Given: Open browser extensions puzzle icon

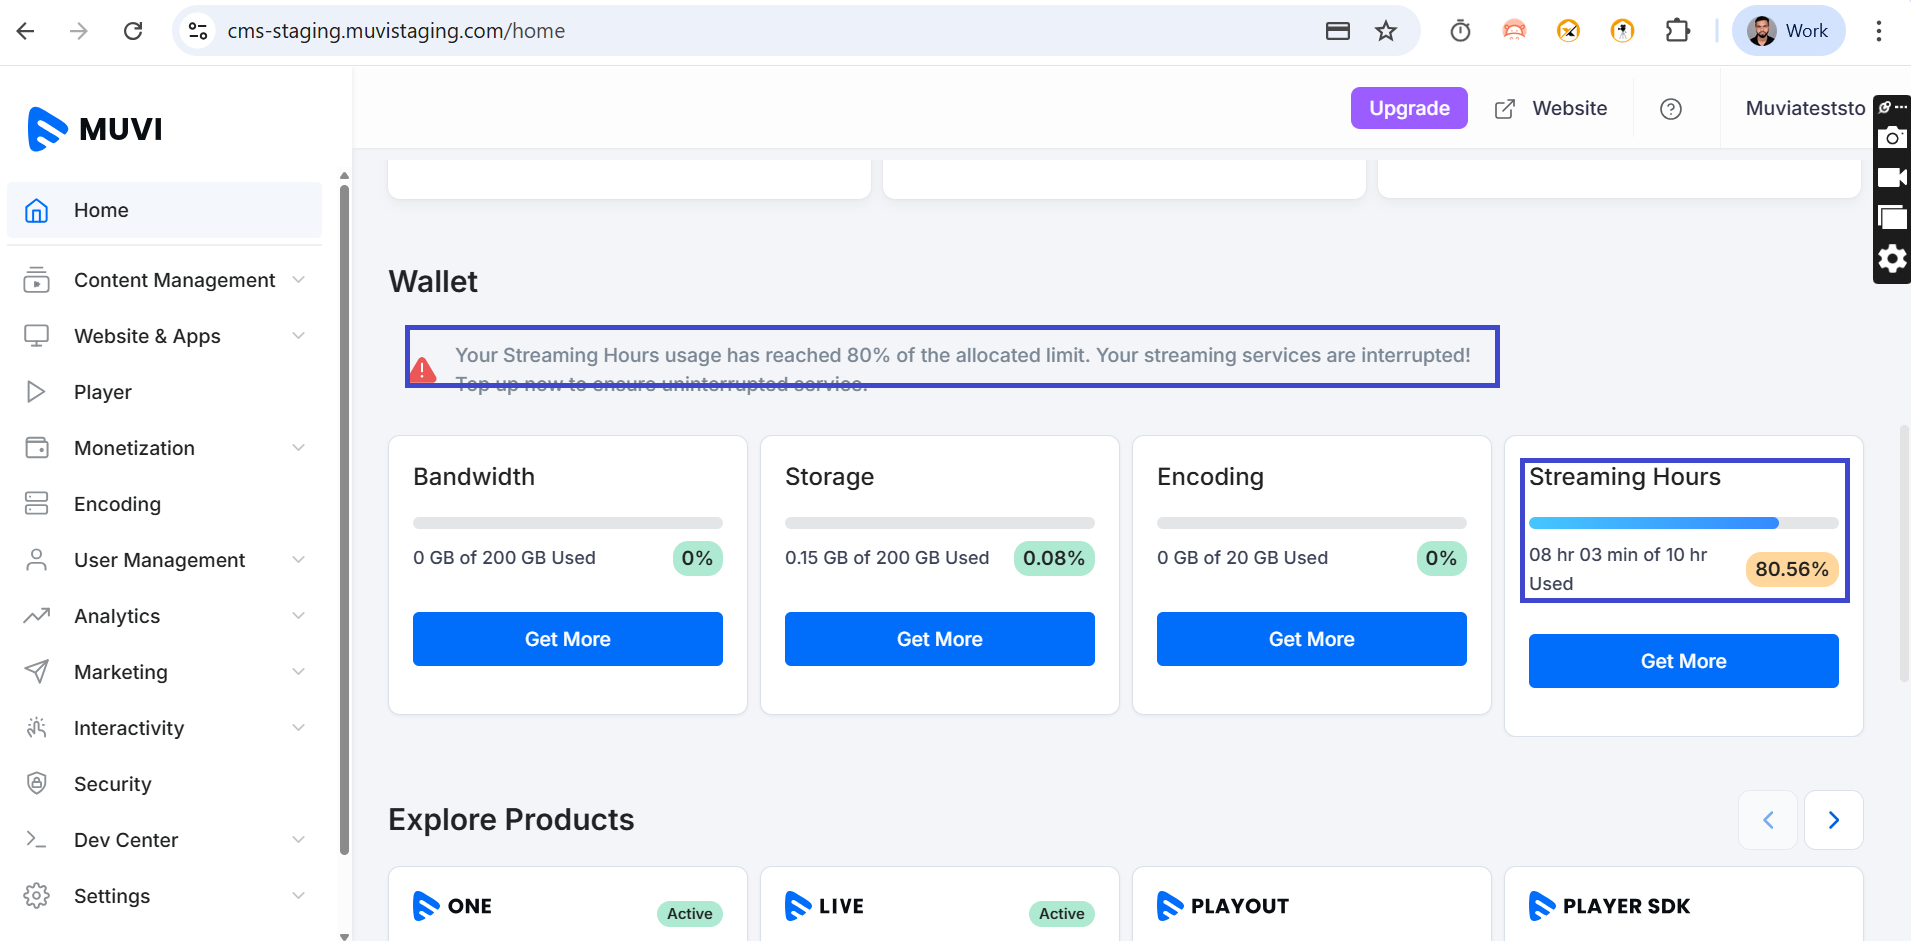Looking at the screenshot, I should coord(1677,31).
